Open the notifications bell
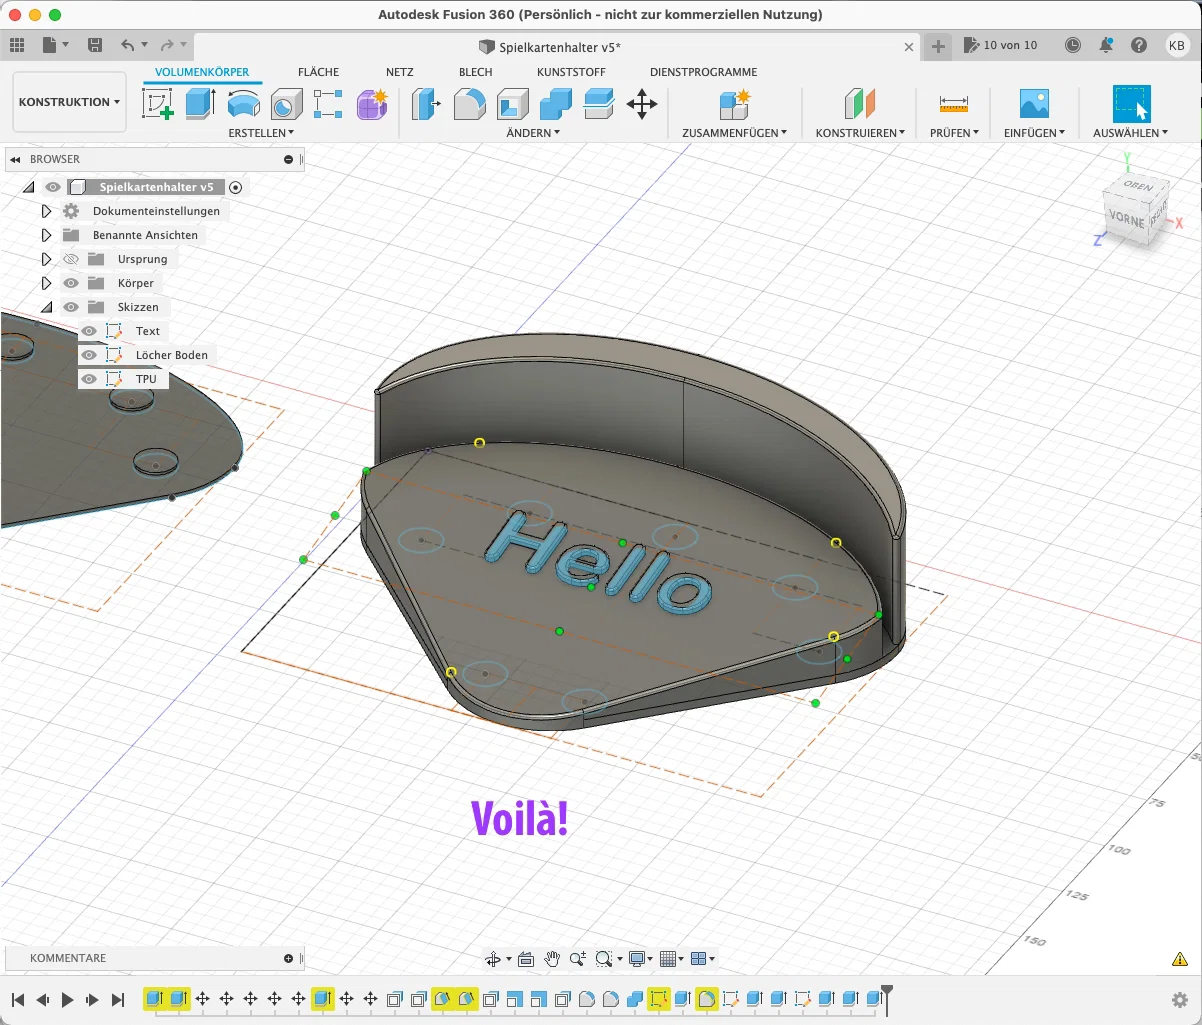Screen dimensions: 1202x1025 tap(1106, 45)
